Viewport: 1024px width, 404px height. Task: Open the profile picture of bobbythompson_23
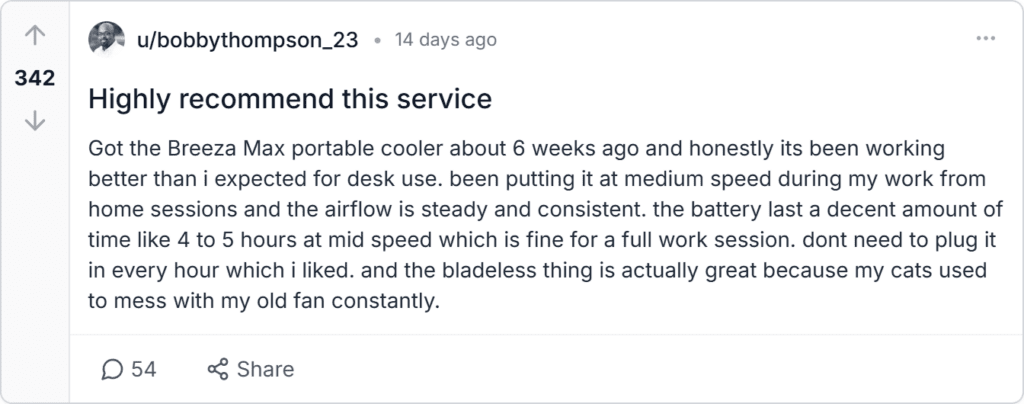pos(107,40)
